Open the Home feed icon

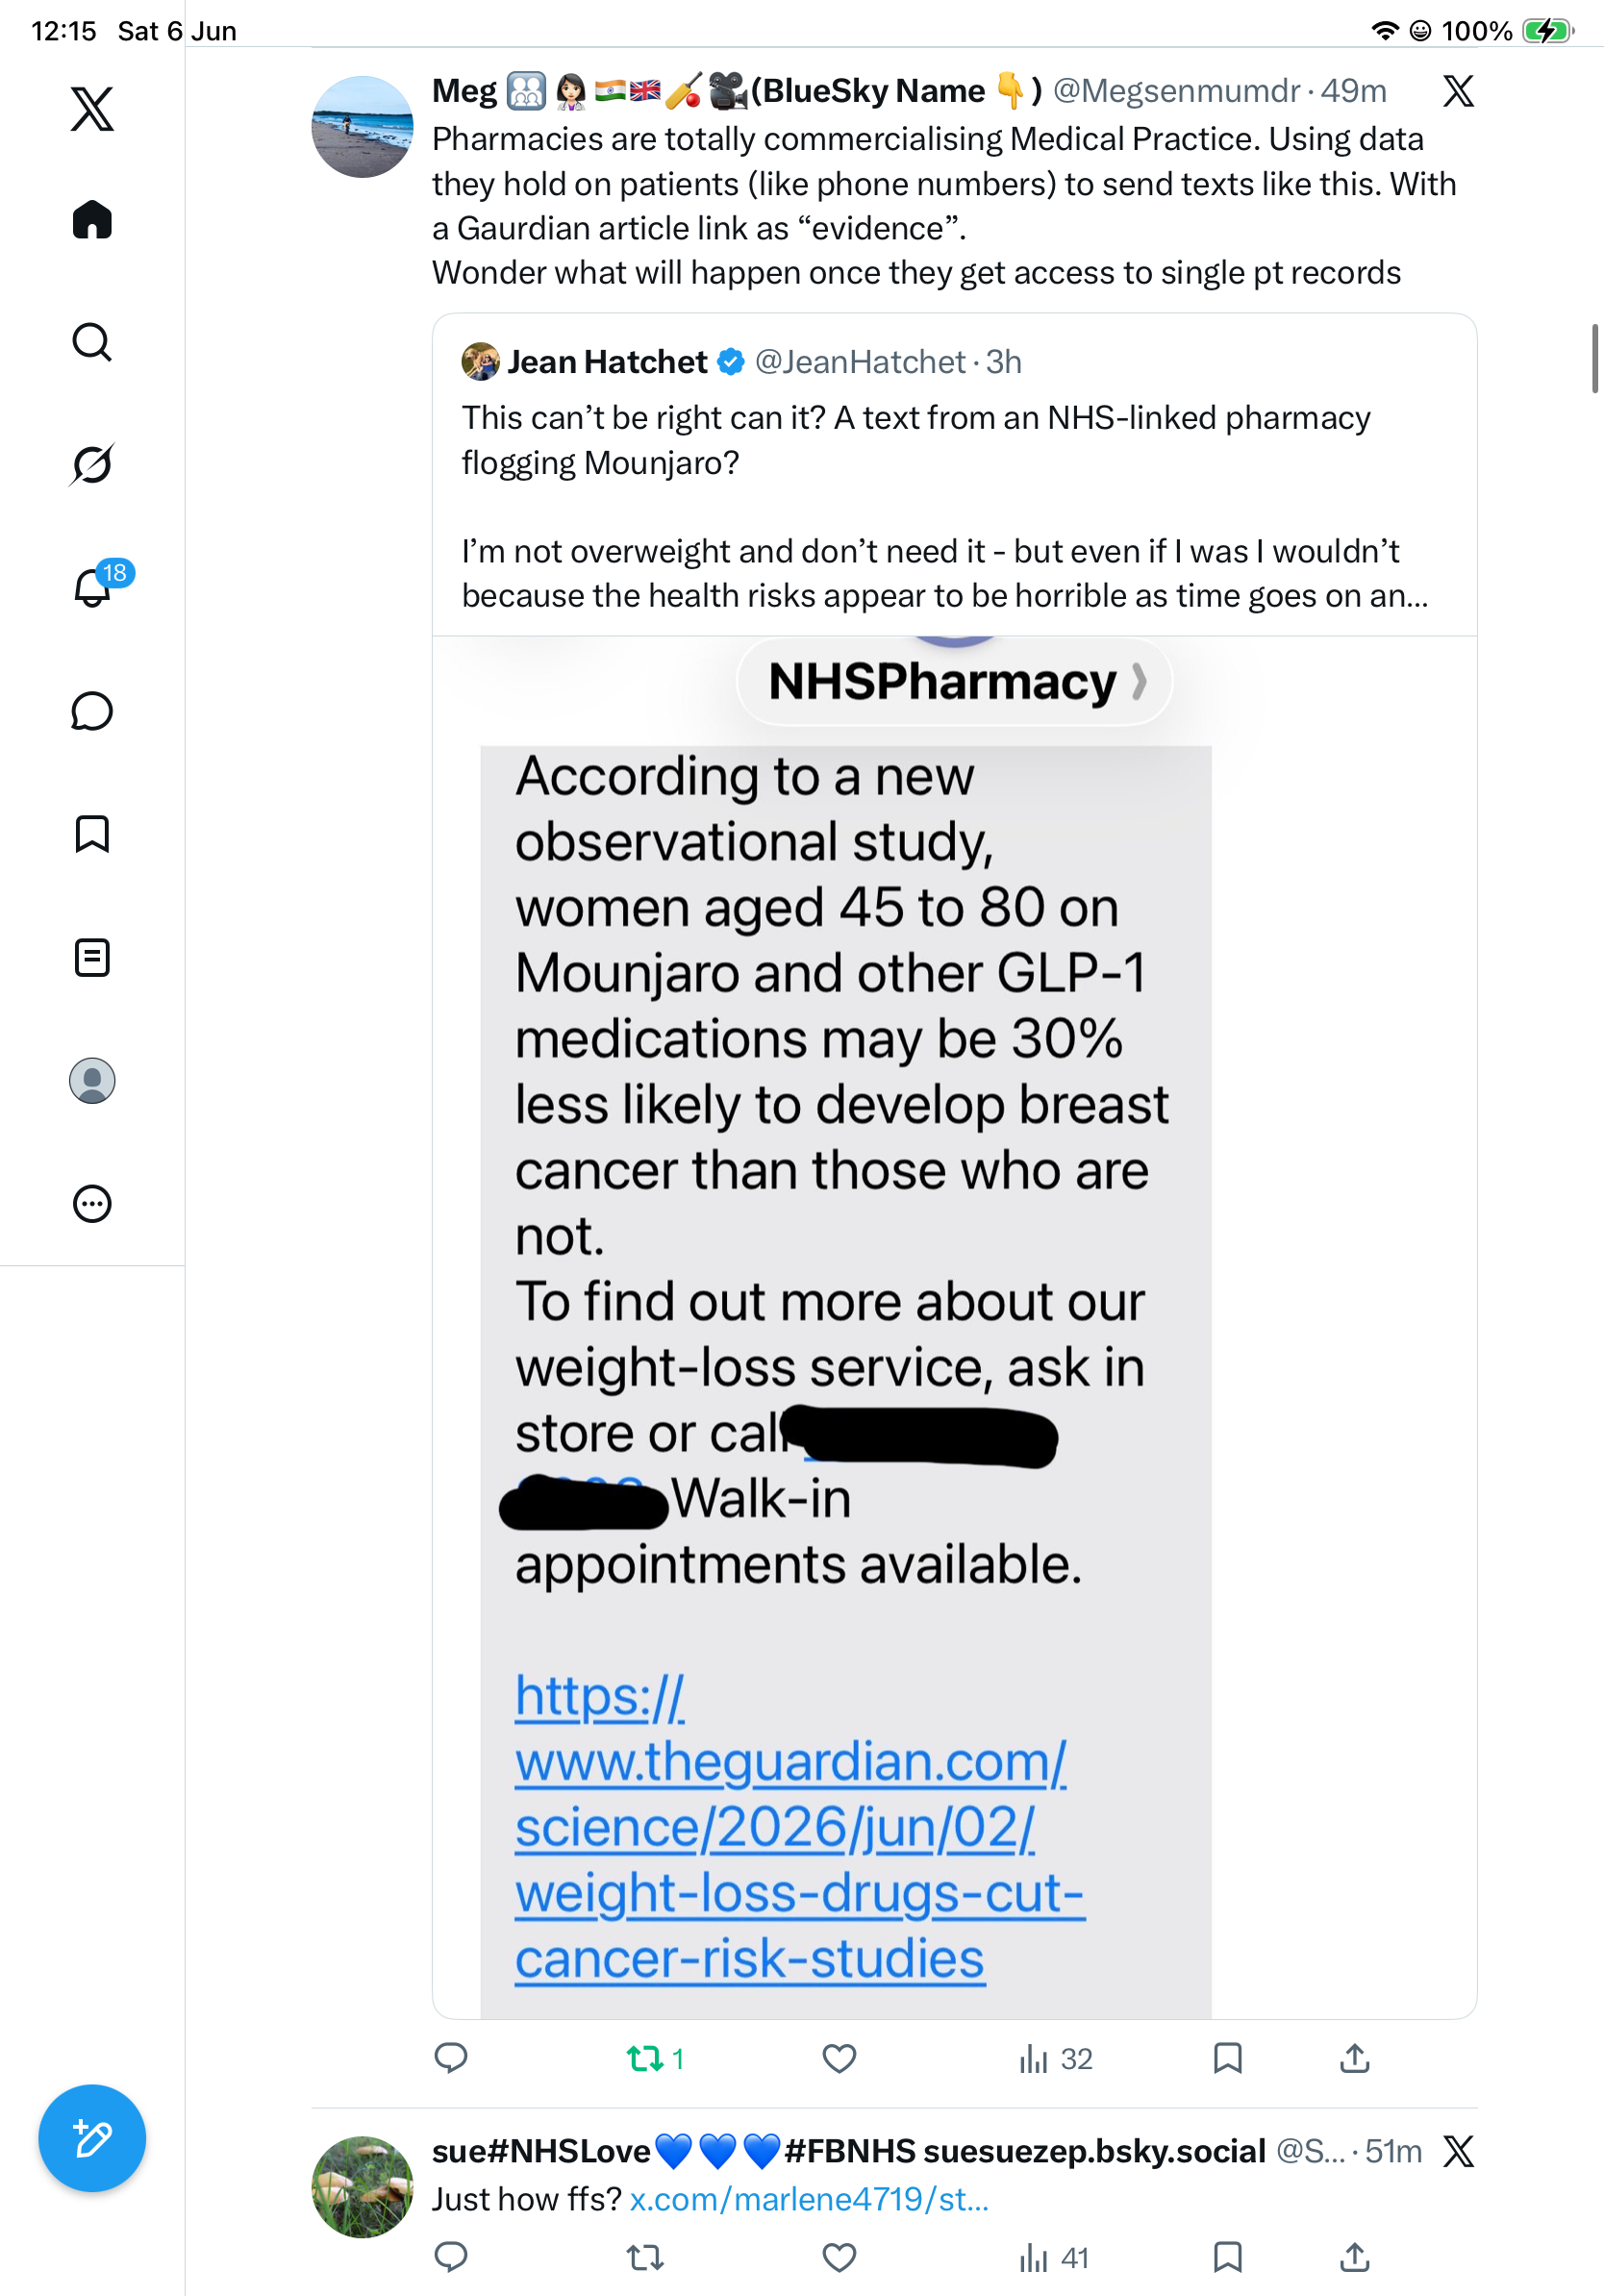coord(92,219)
